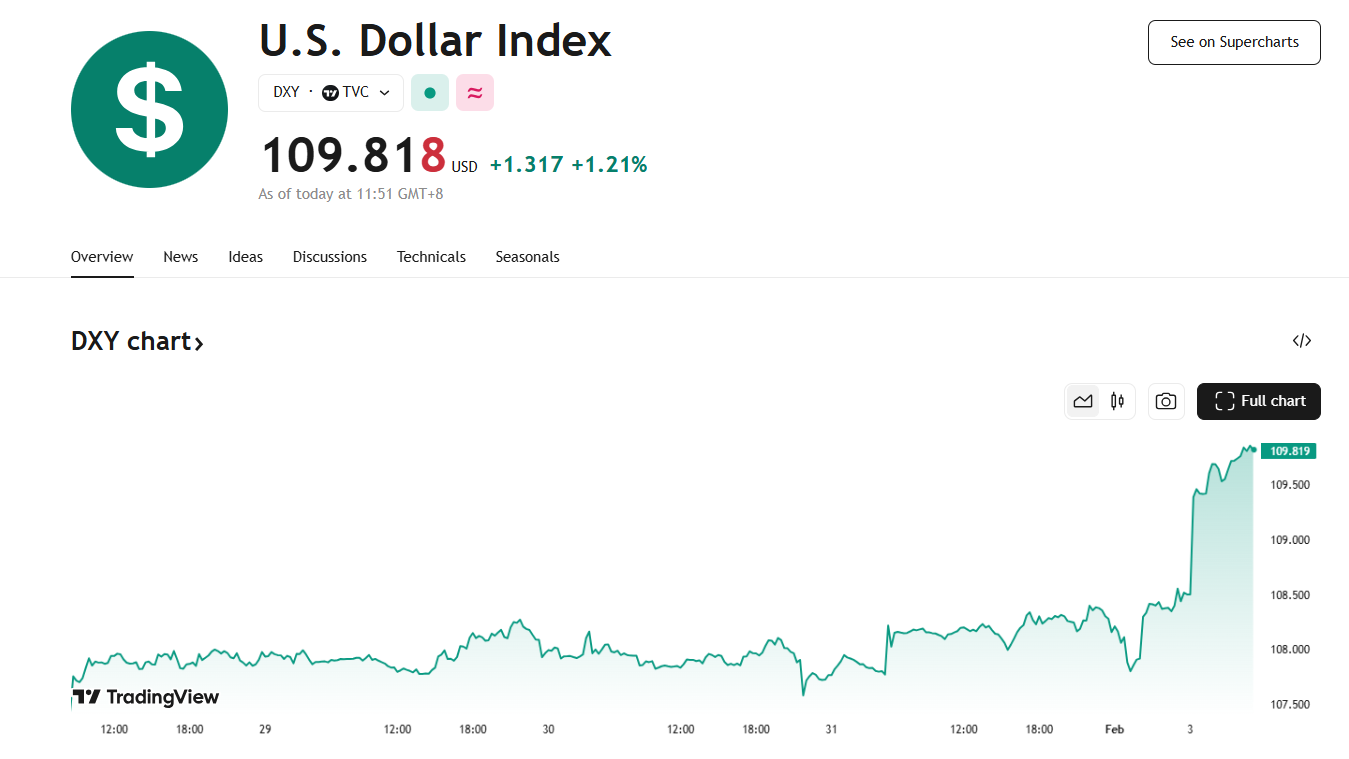
Task: Switch to the Technicals tab
Action: coord(431,257)
